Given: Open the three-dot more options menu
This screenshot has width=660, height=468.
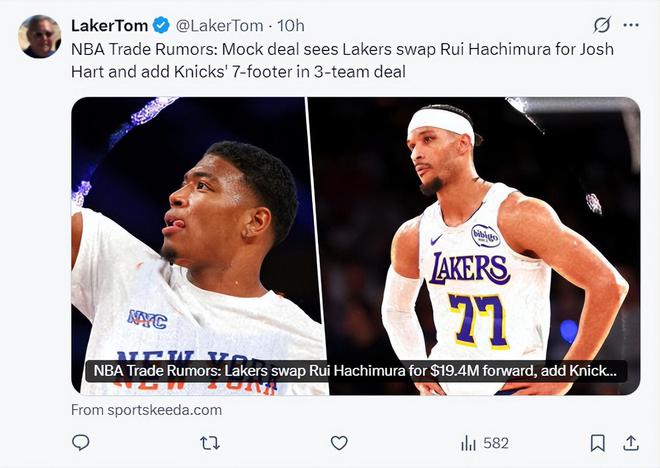Looking at the screenshot, I should [x=630, y=25].
